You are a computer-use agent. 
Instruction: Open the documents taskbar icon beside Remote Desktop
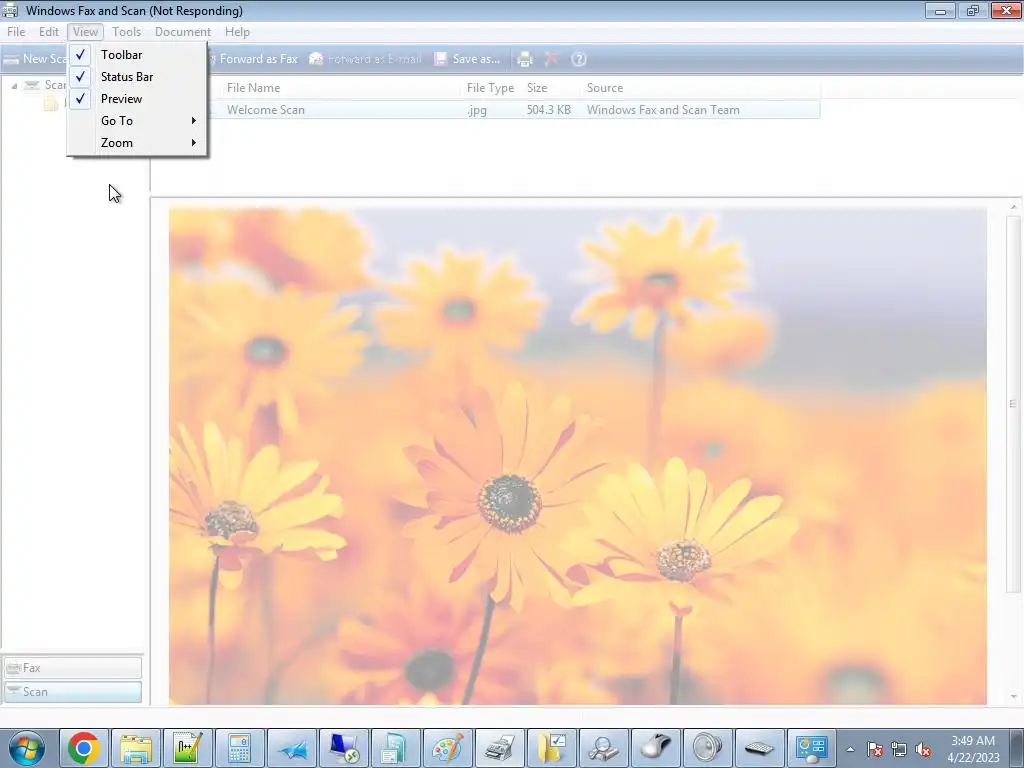396,748
